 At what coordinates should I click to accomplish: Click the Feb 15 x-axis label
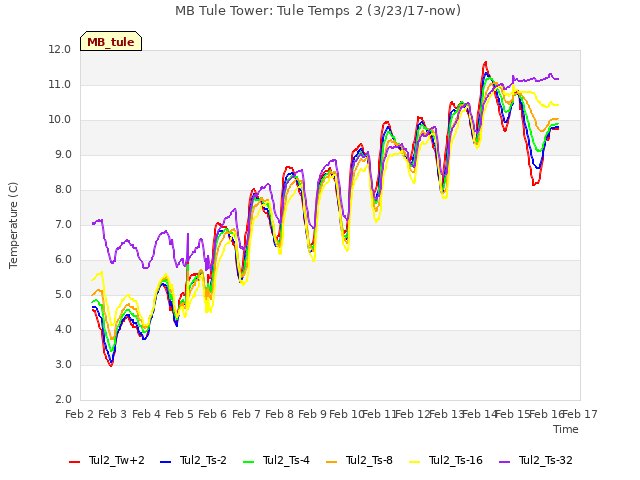pos(513,414)
